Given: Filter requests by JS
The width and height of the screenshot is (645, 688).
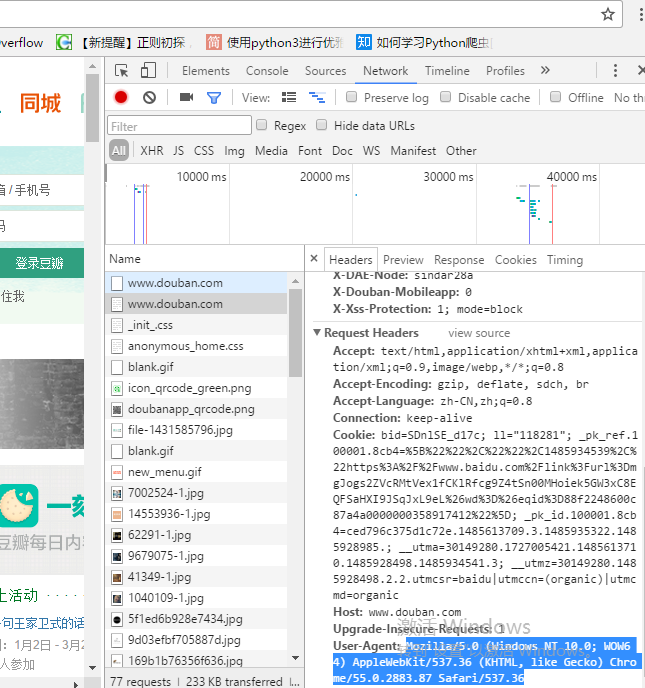Looking at the screenshot, I should point(178,150).
